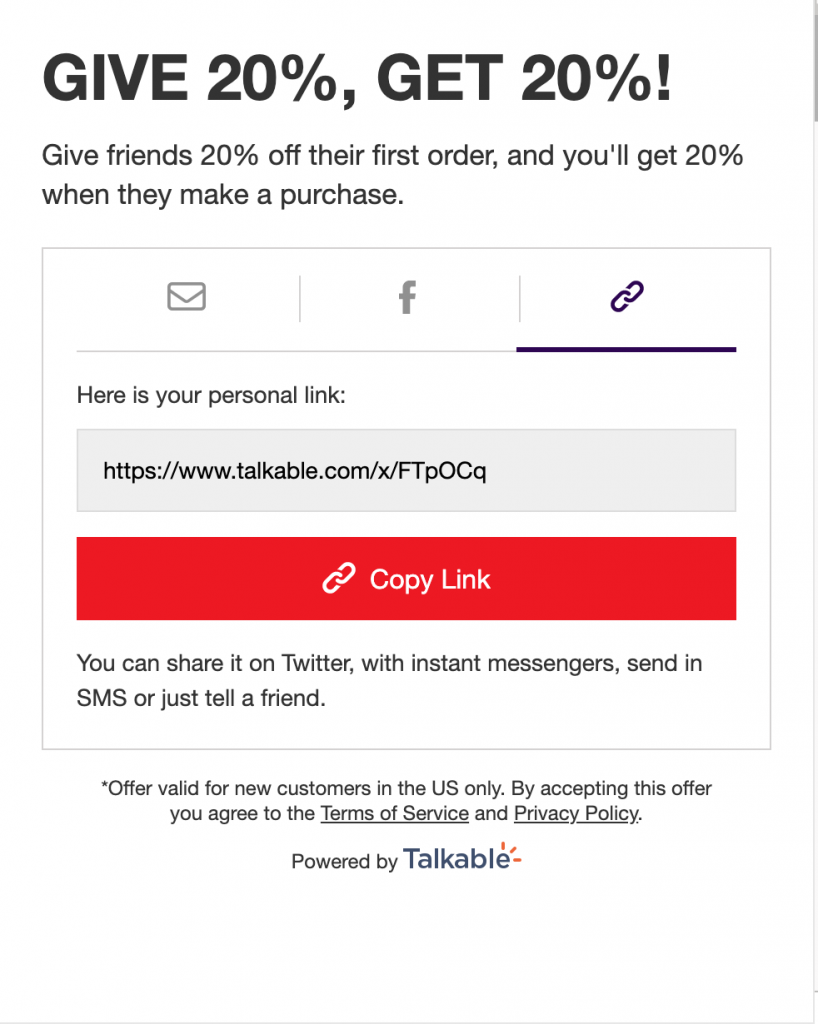Image resolution: width=818 pixels, height=1024 pixels.
Task: Select the chain link share tab
Action: 627,297
